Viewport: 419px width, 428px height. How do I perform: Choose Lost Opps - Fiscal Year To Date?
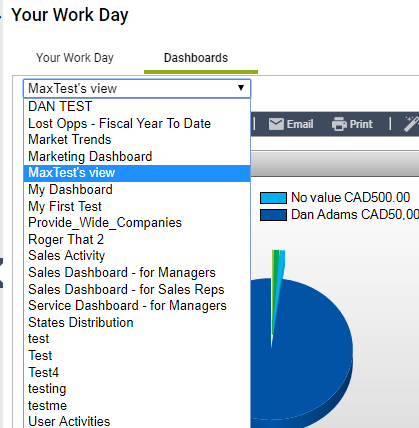[137, 123]
